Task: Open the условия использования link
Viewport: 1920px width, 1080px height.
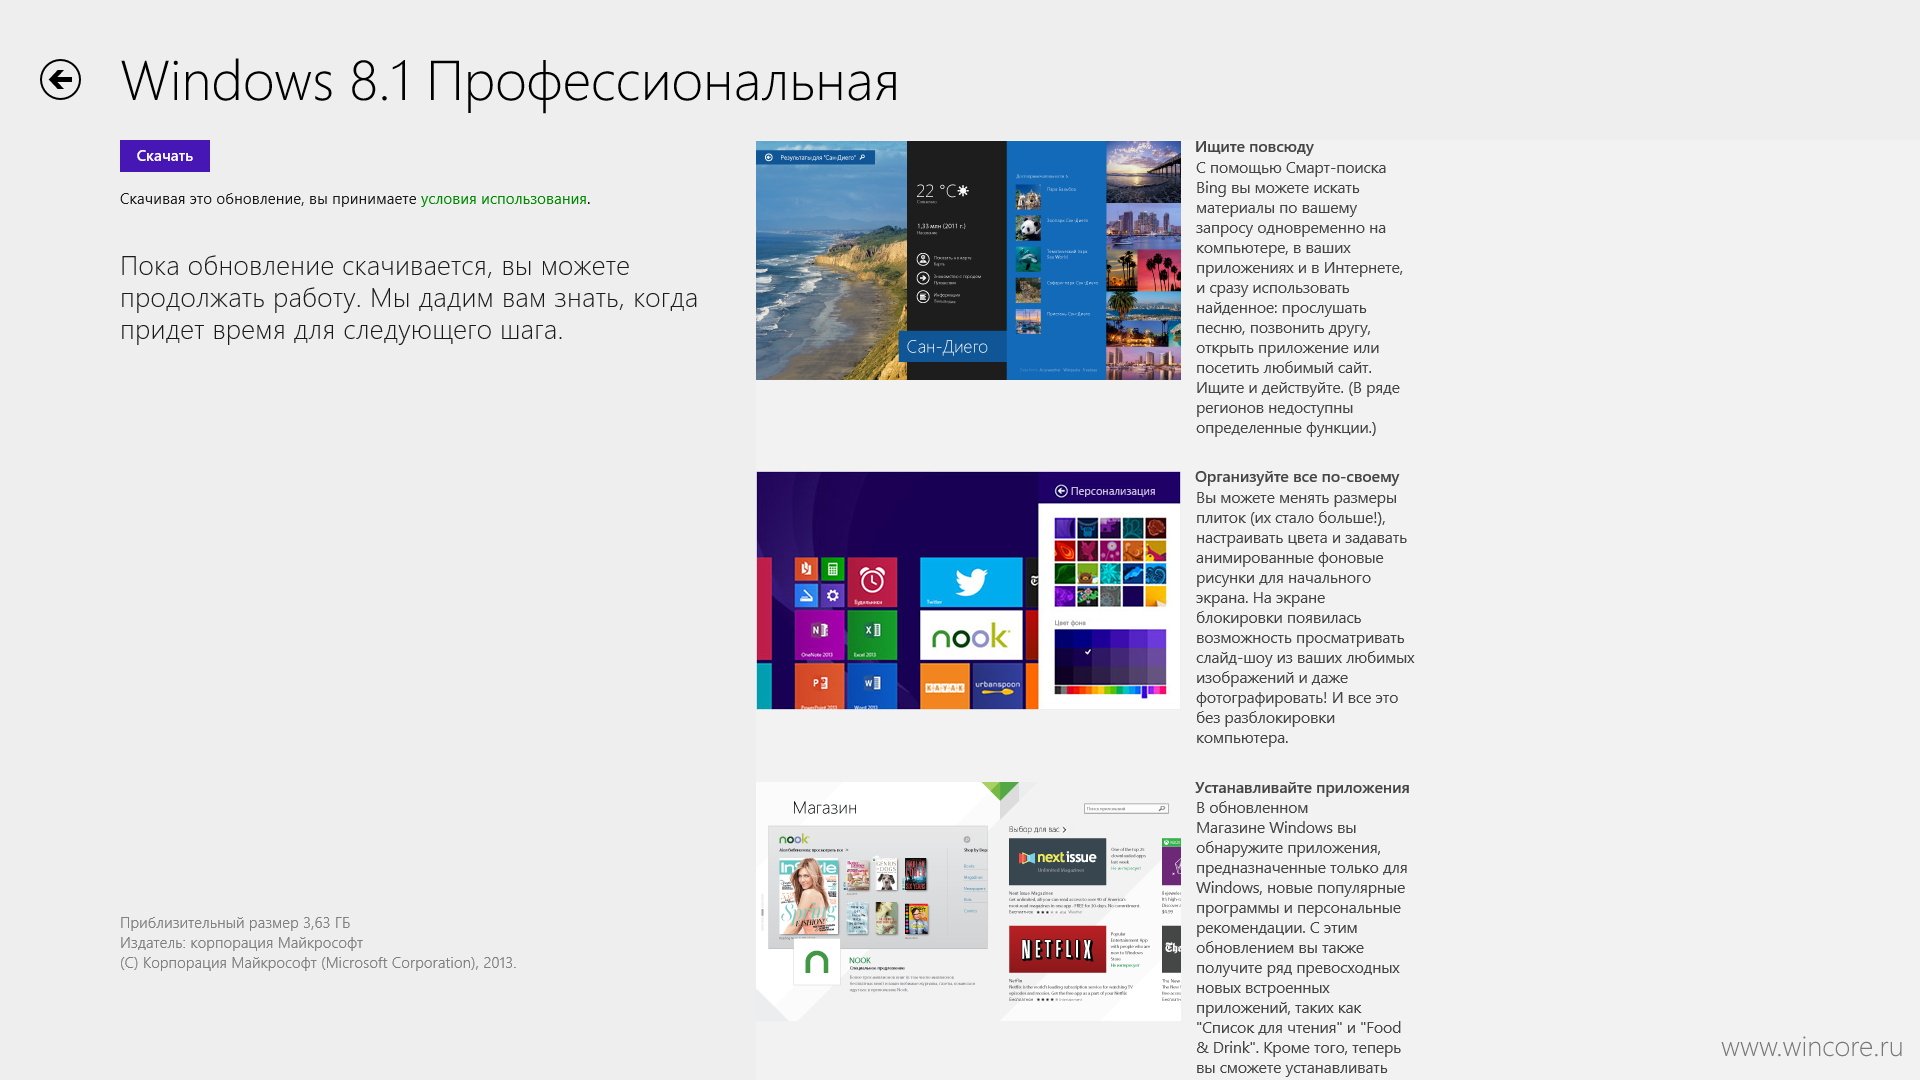Action: 503,199
